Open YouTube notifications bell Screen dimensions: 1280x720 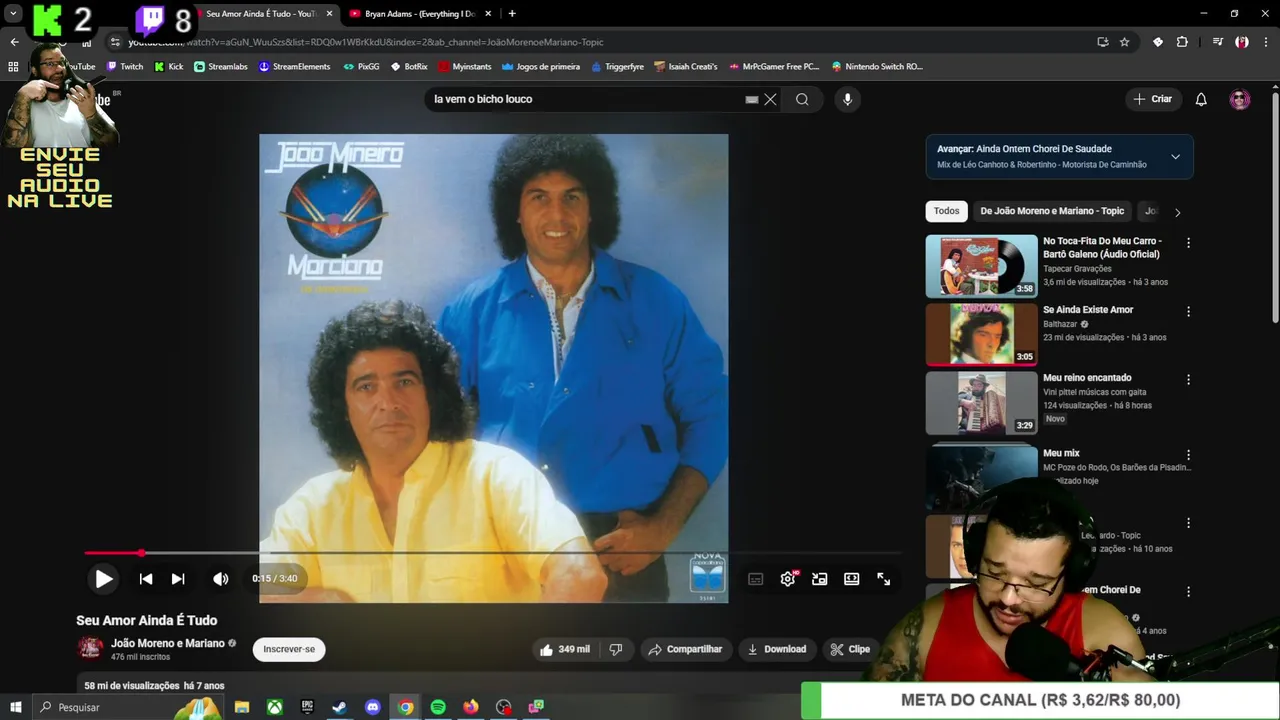pyautogui.click(x=1201, y=99)
